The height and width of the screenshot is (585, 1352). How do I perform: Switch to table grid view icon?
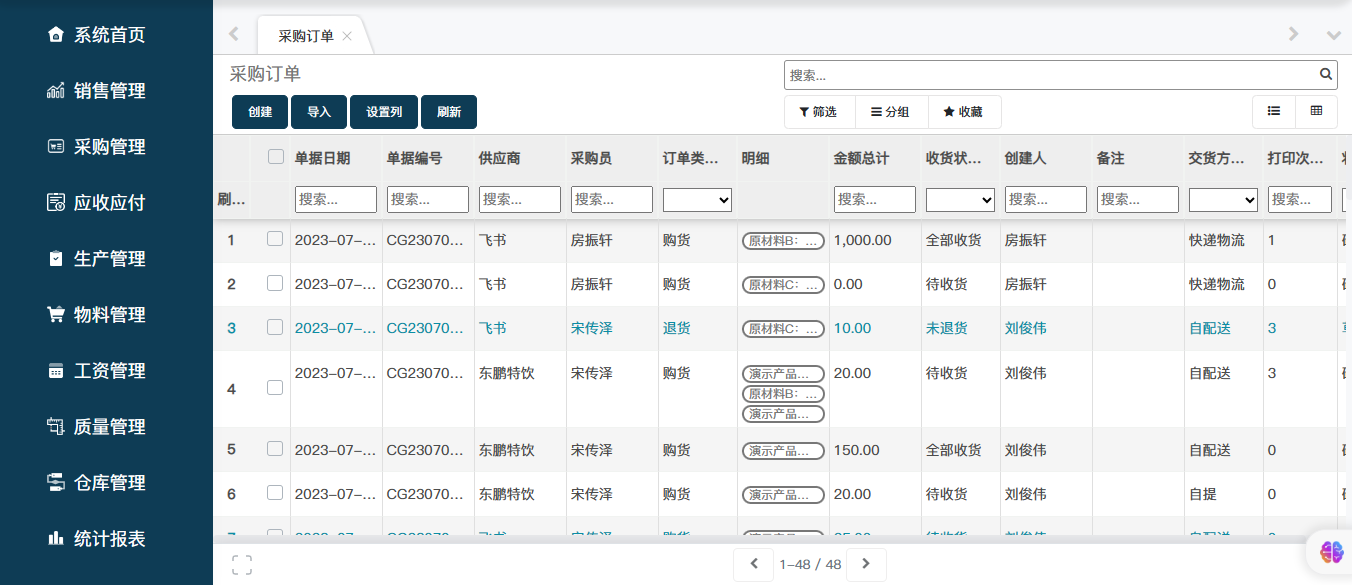(1316, 112)
